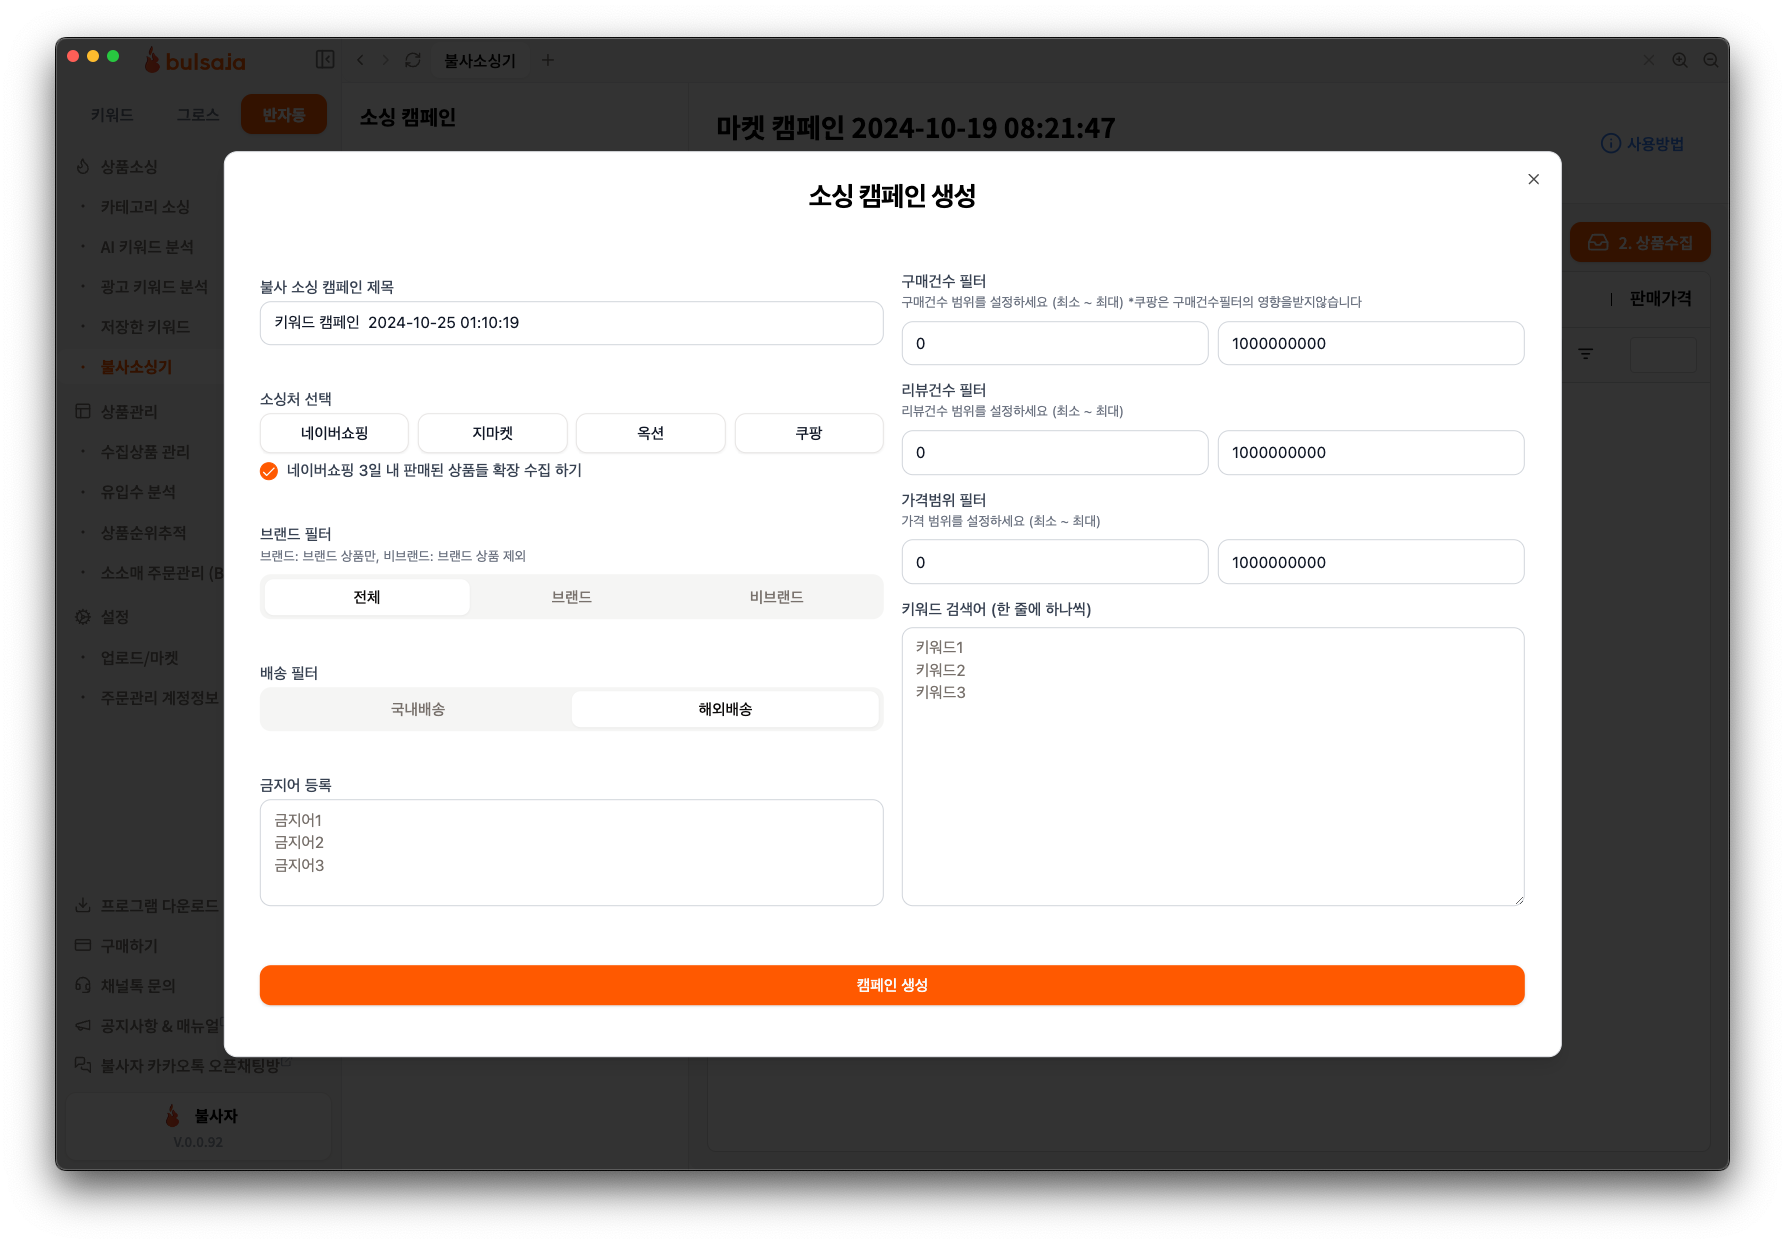Select 지마켓 as sourcing site
This screenshot has height=1244, width=1785.
tap(492, 433)
